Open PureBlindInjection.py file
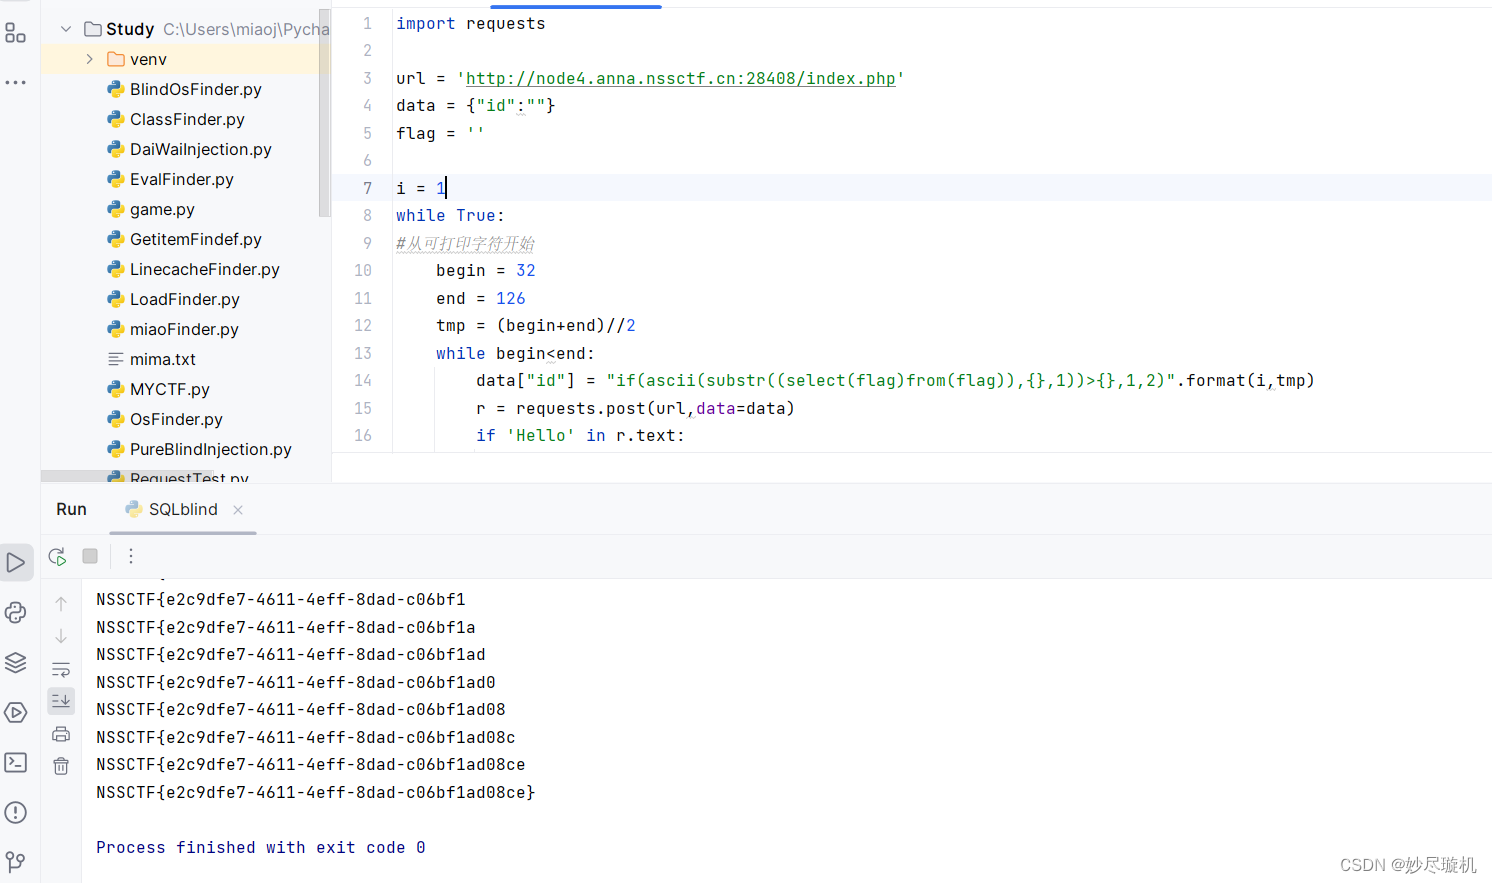This screenshot has height=883, width=1492. point(211,449)
